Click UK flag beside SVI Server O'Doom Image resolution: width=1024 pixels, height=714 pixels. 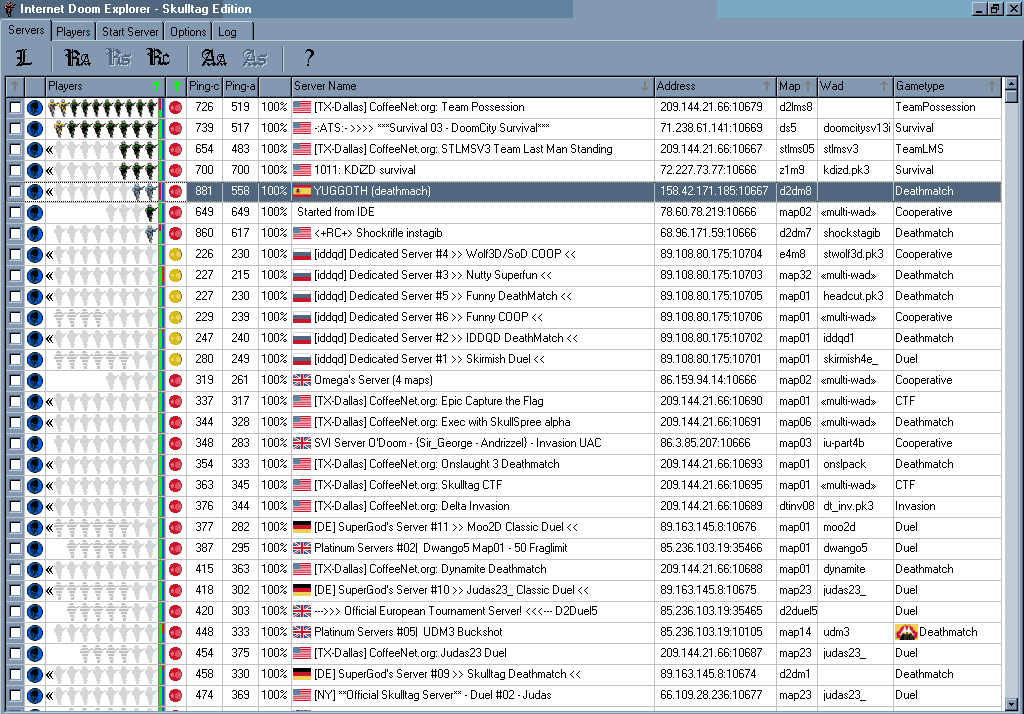coord(302,443)
